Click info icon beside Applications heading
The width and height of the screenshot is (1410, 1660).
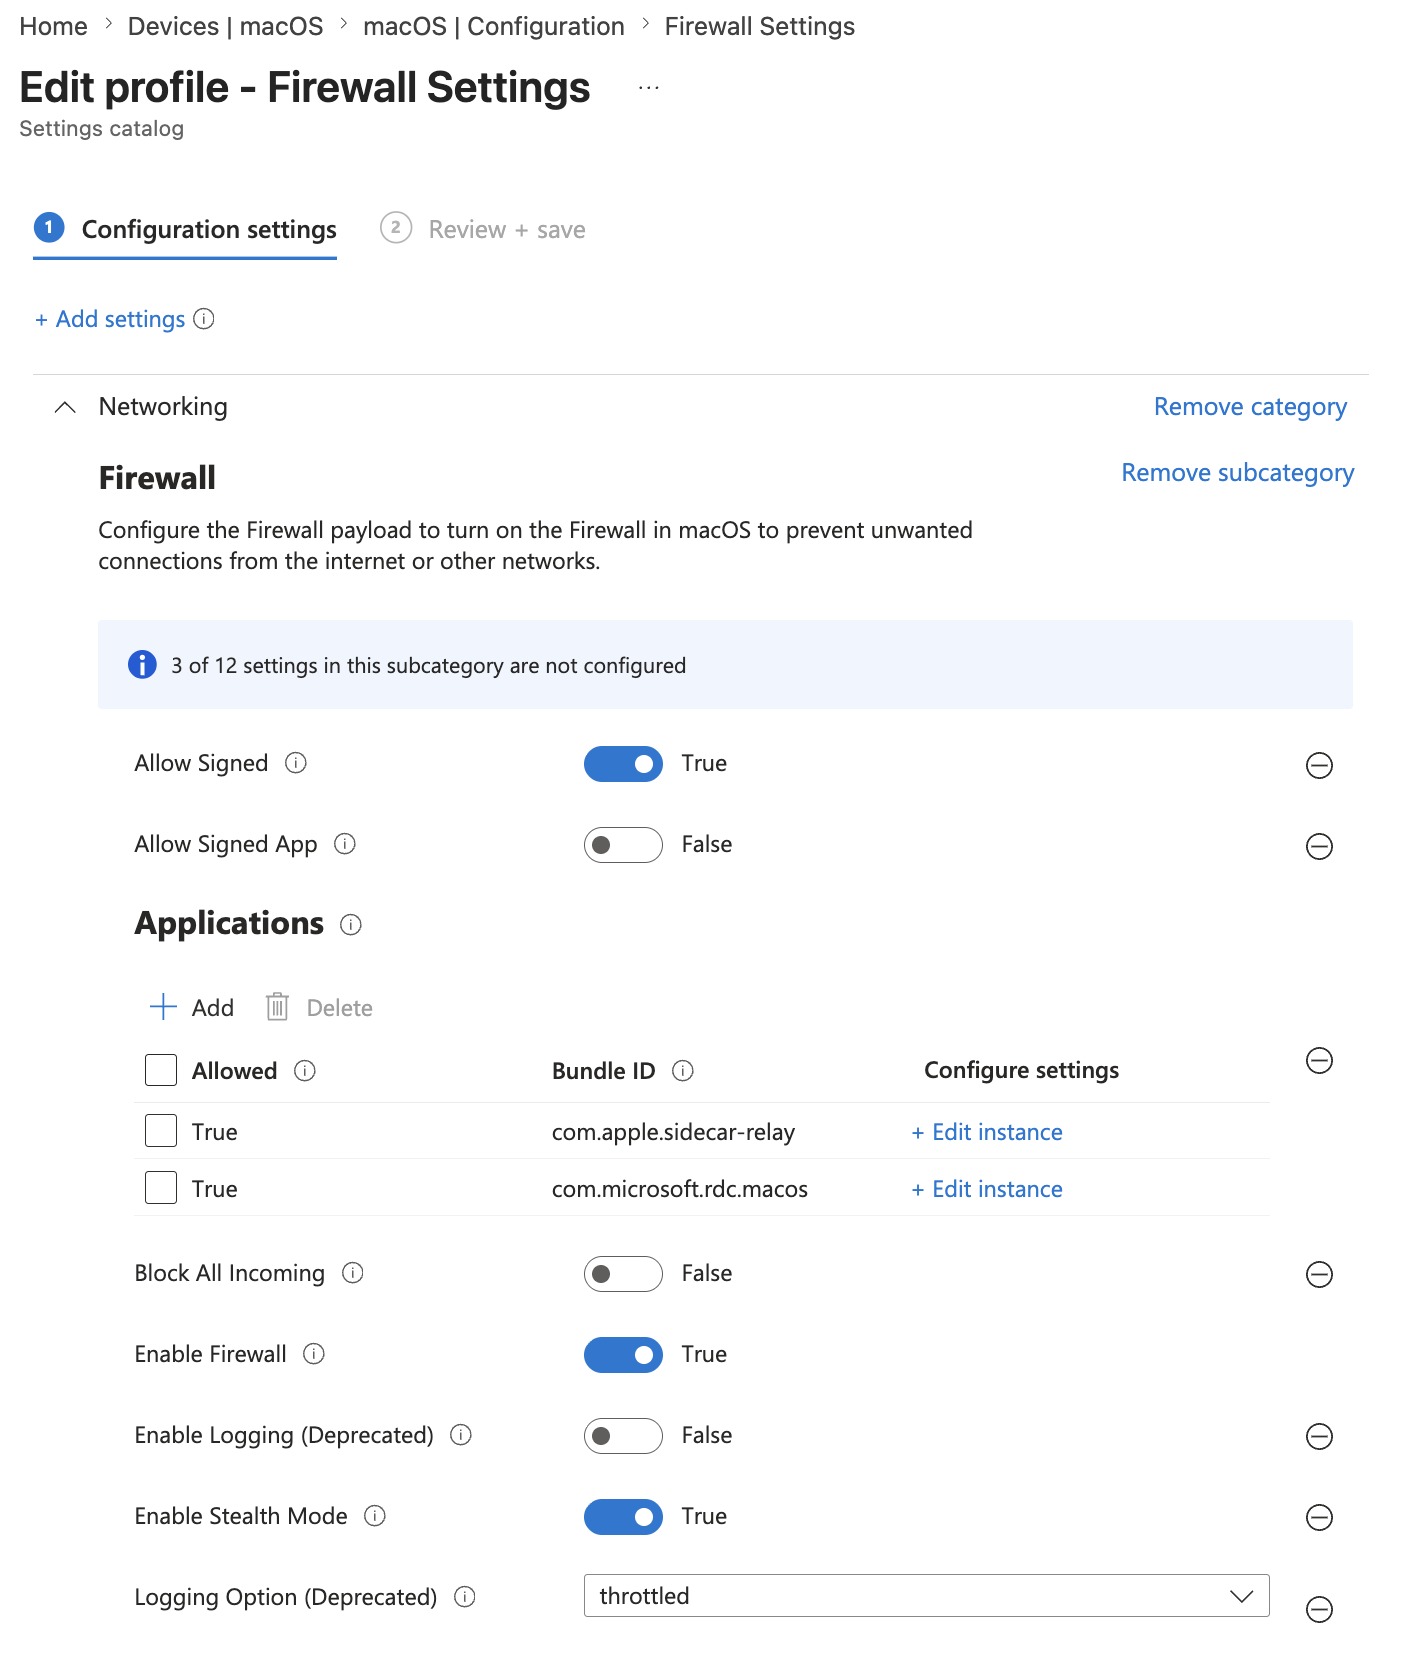(x=351, y=925)
